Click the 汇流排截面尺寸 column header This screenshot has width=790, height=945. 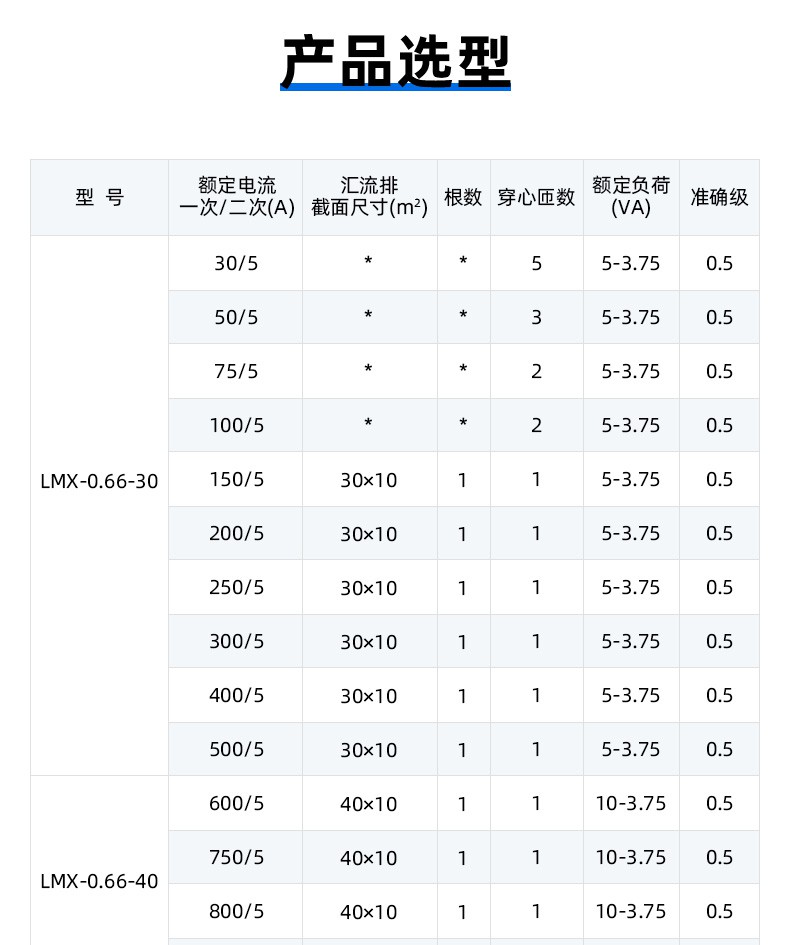pos(369,196)
